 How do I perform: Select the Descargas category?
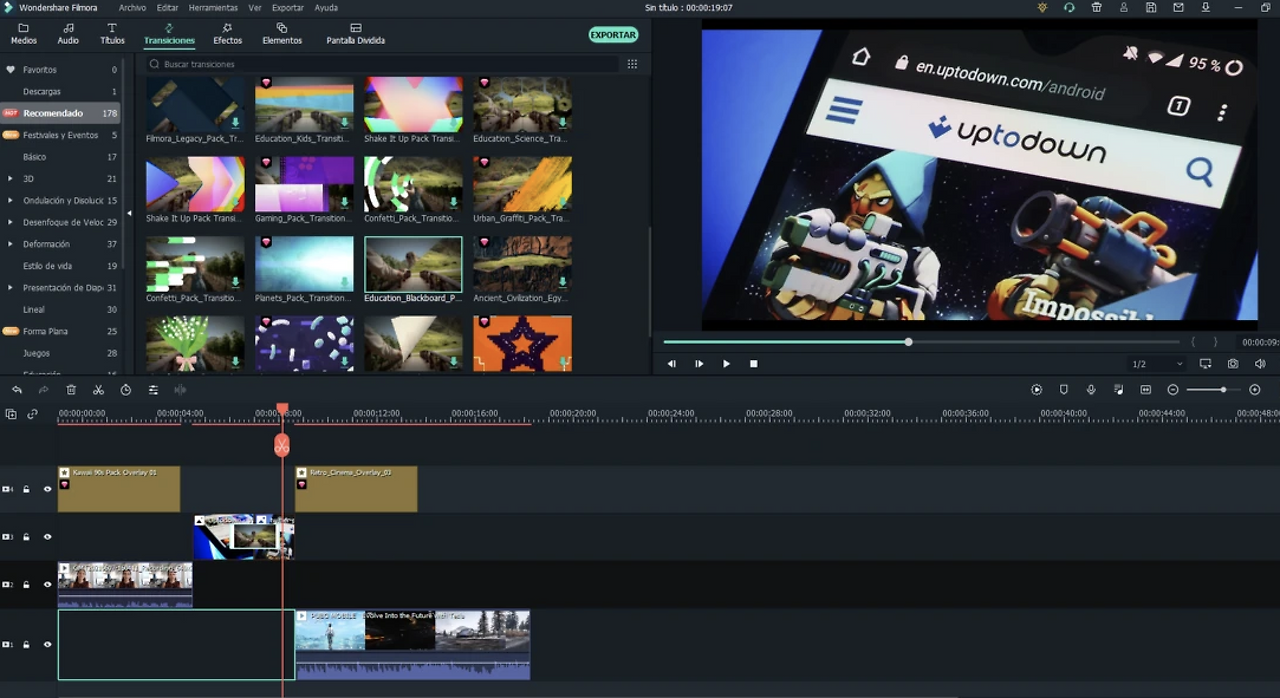(60, 92)
